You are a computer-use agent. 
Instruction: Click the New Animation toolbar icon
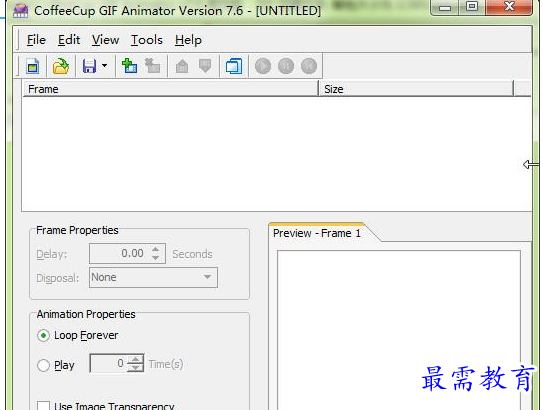(x=33, y=66)
